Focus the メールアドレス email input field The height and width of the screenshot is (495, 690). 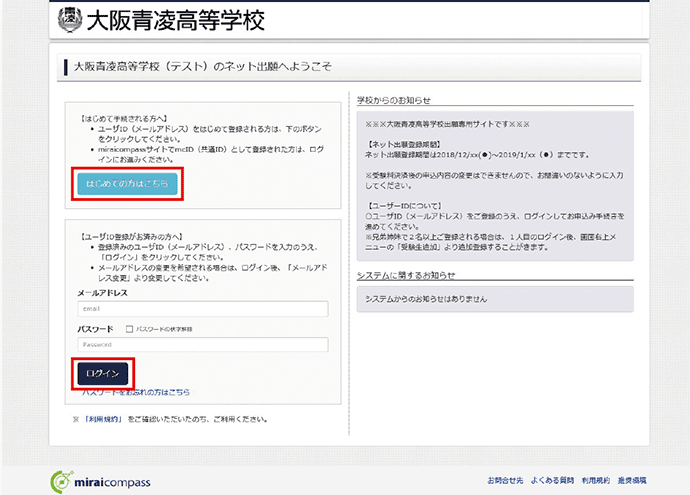click(x=203, y=309)
